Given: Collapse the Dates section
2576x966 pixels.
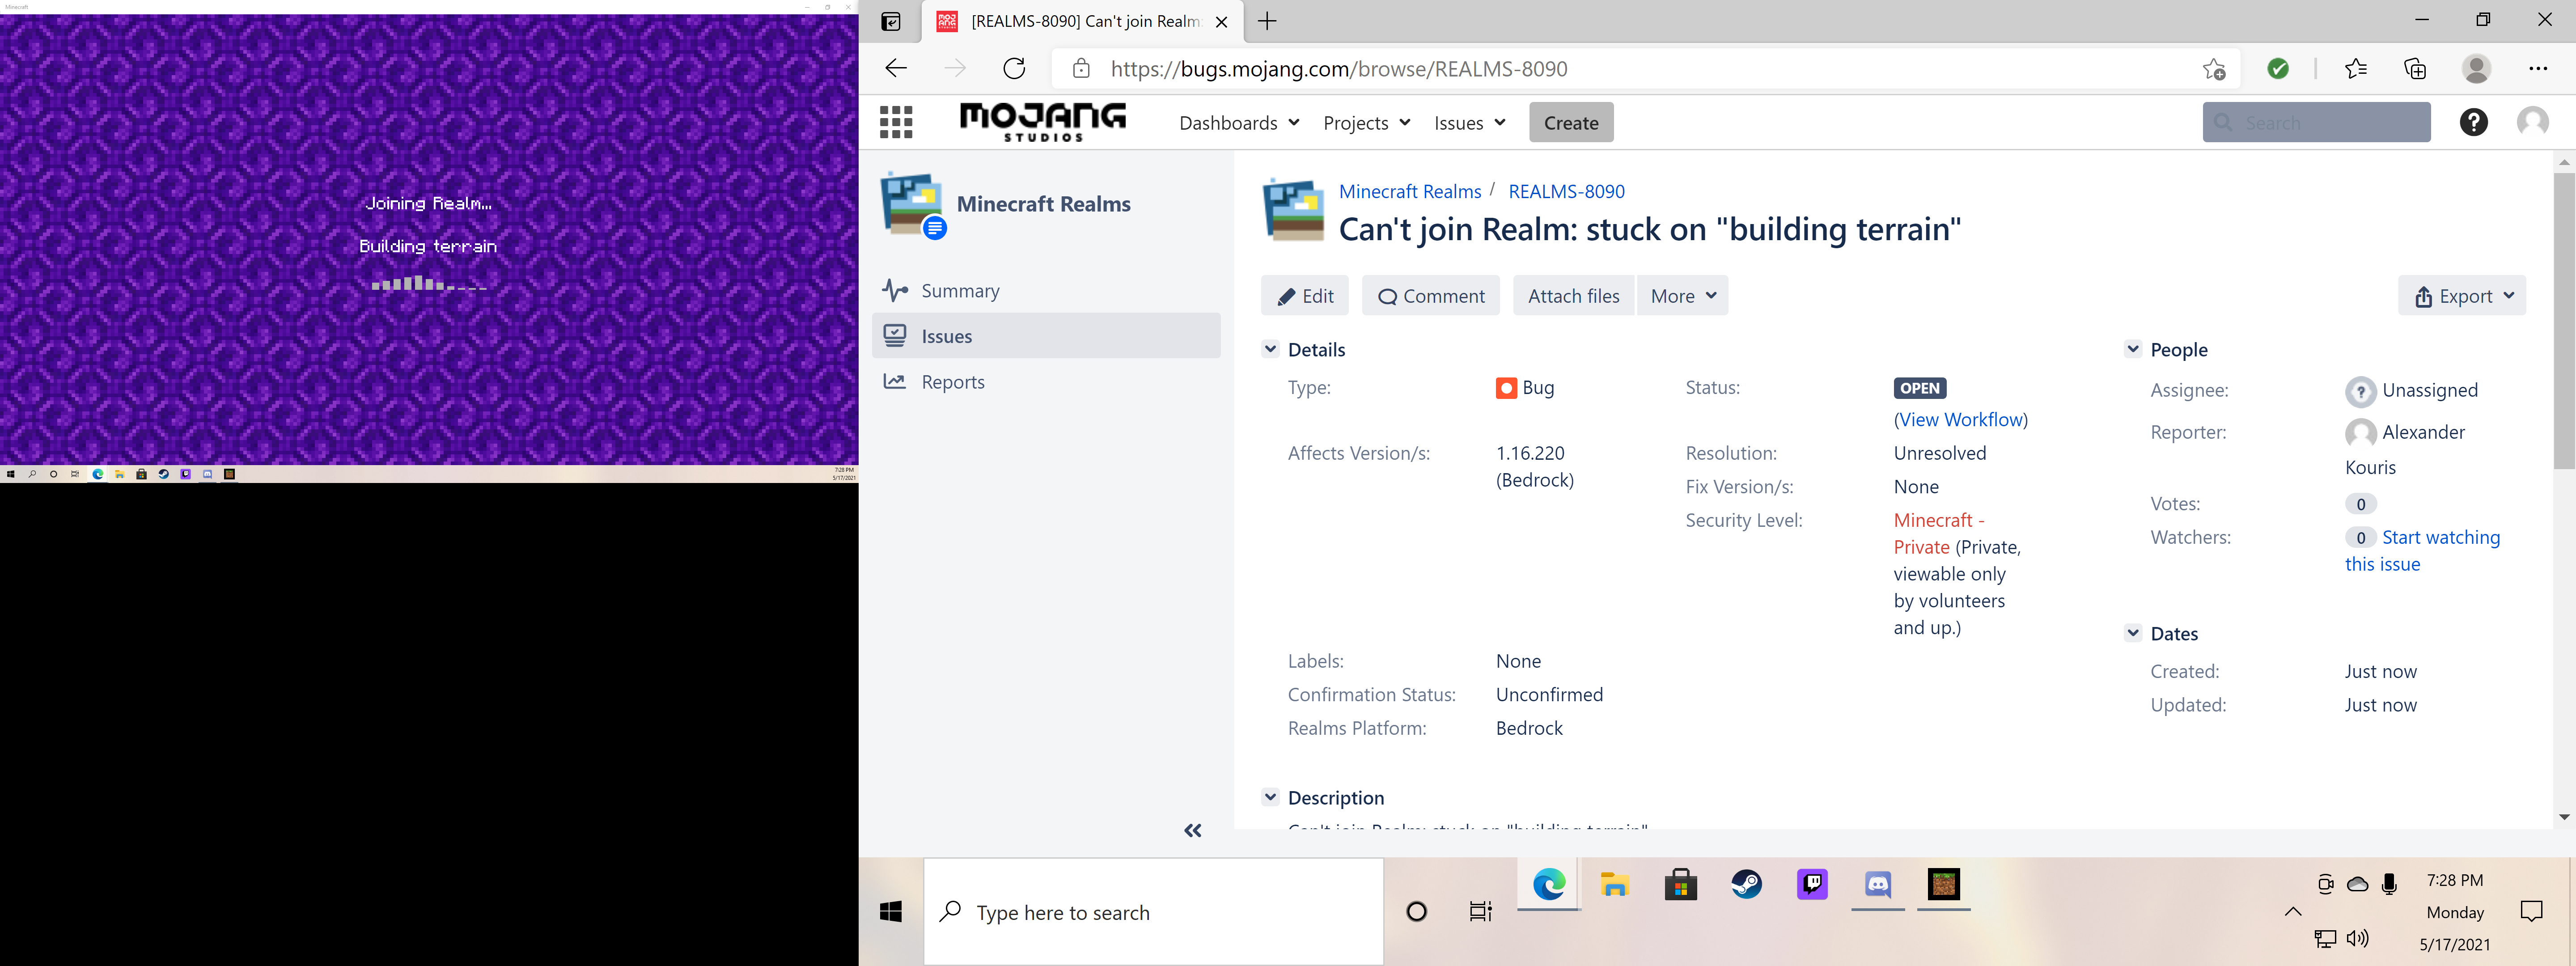Looking at the screenshot, I should click(2132, 633).
